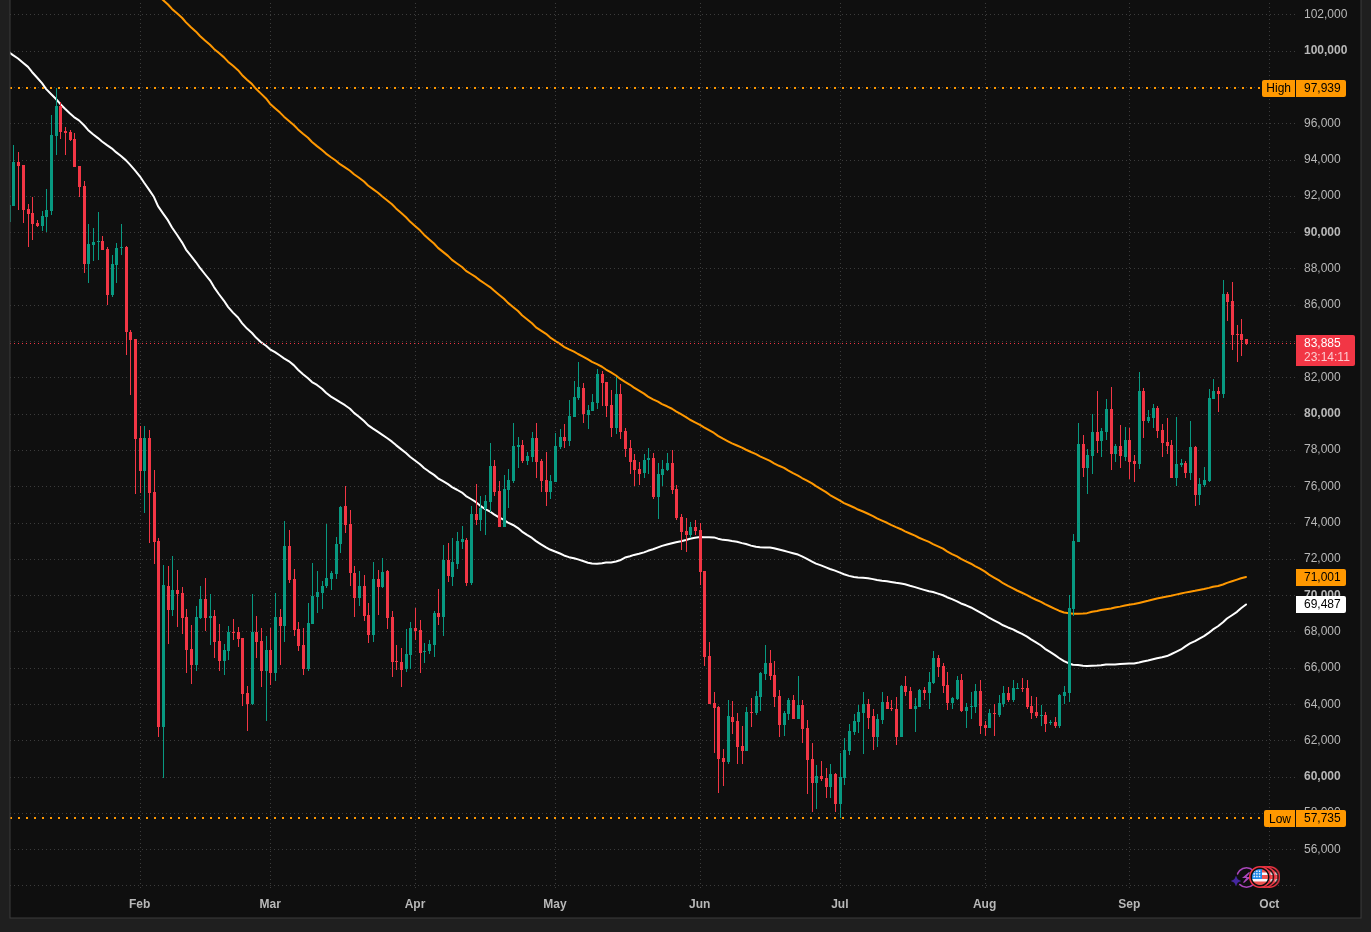
Task: Click the current price value 83,885
Action: (x=1322, y=343)
